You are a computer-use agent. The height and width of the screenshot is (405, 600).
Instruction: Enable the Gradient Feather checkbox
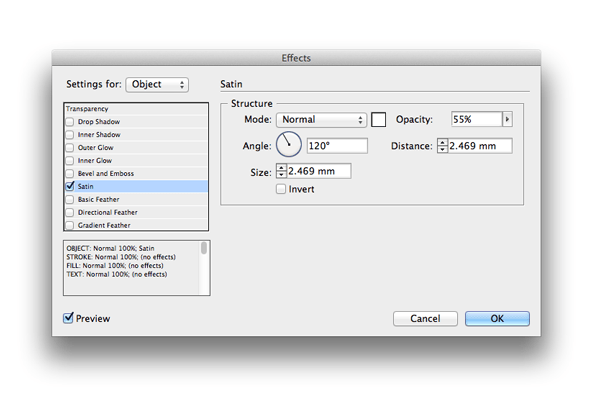70,225
